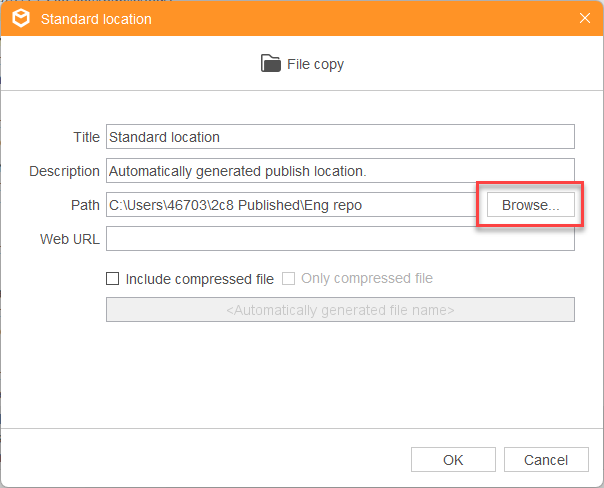Click the automatically generated file name box
The width and height of the screenshot is (604, 488).
coord(340,309)
